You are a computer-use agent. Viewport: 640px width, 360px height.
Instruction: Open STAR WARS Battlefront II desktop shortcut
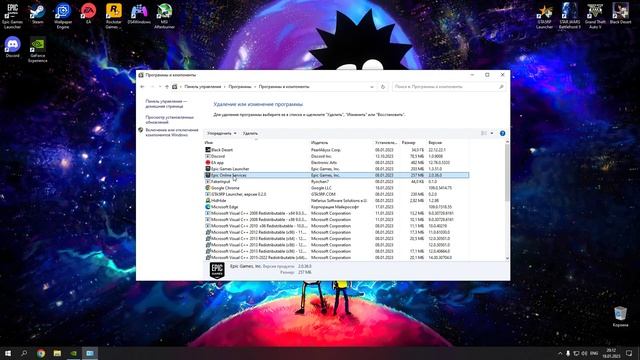coord(569,16)
